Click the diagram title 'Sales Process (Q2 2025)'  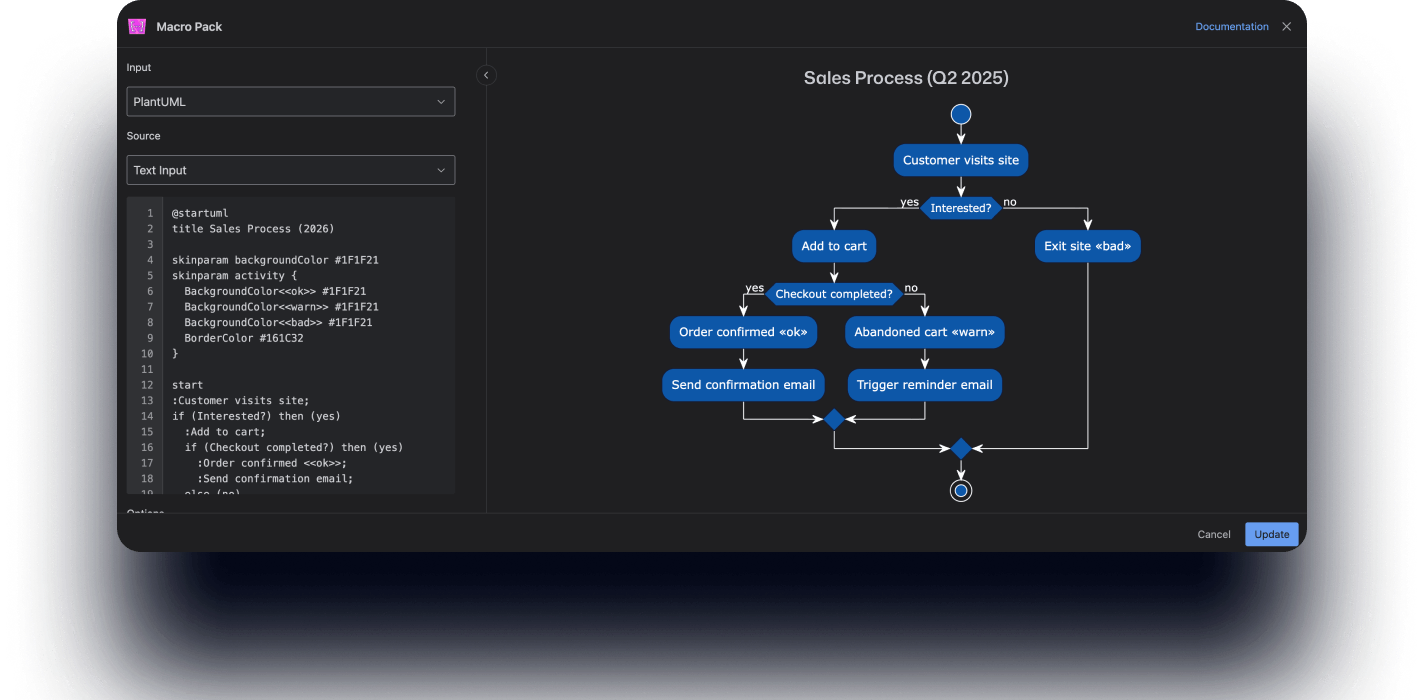[x=906, y=78]
